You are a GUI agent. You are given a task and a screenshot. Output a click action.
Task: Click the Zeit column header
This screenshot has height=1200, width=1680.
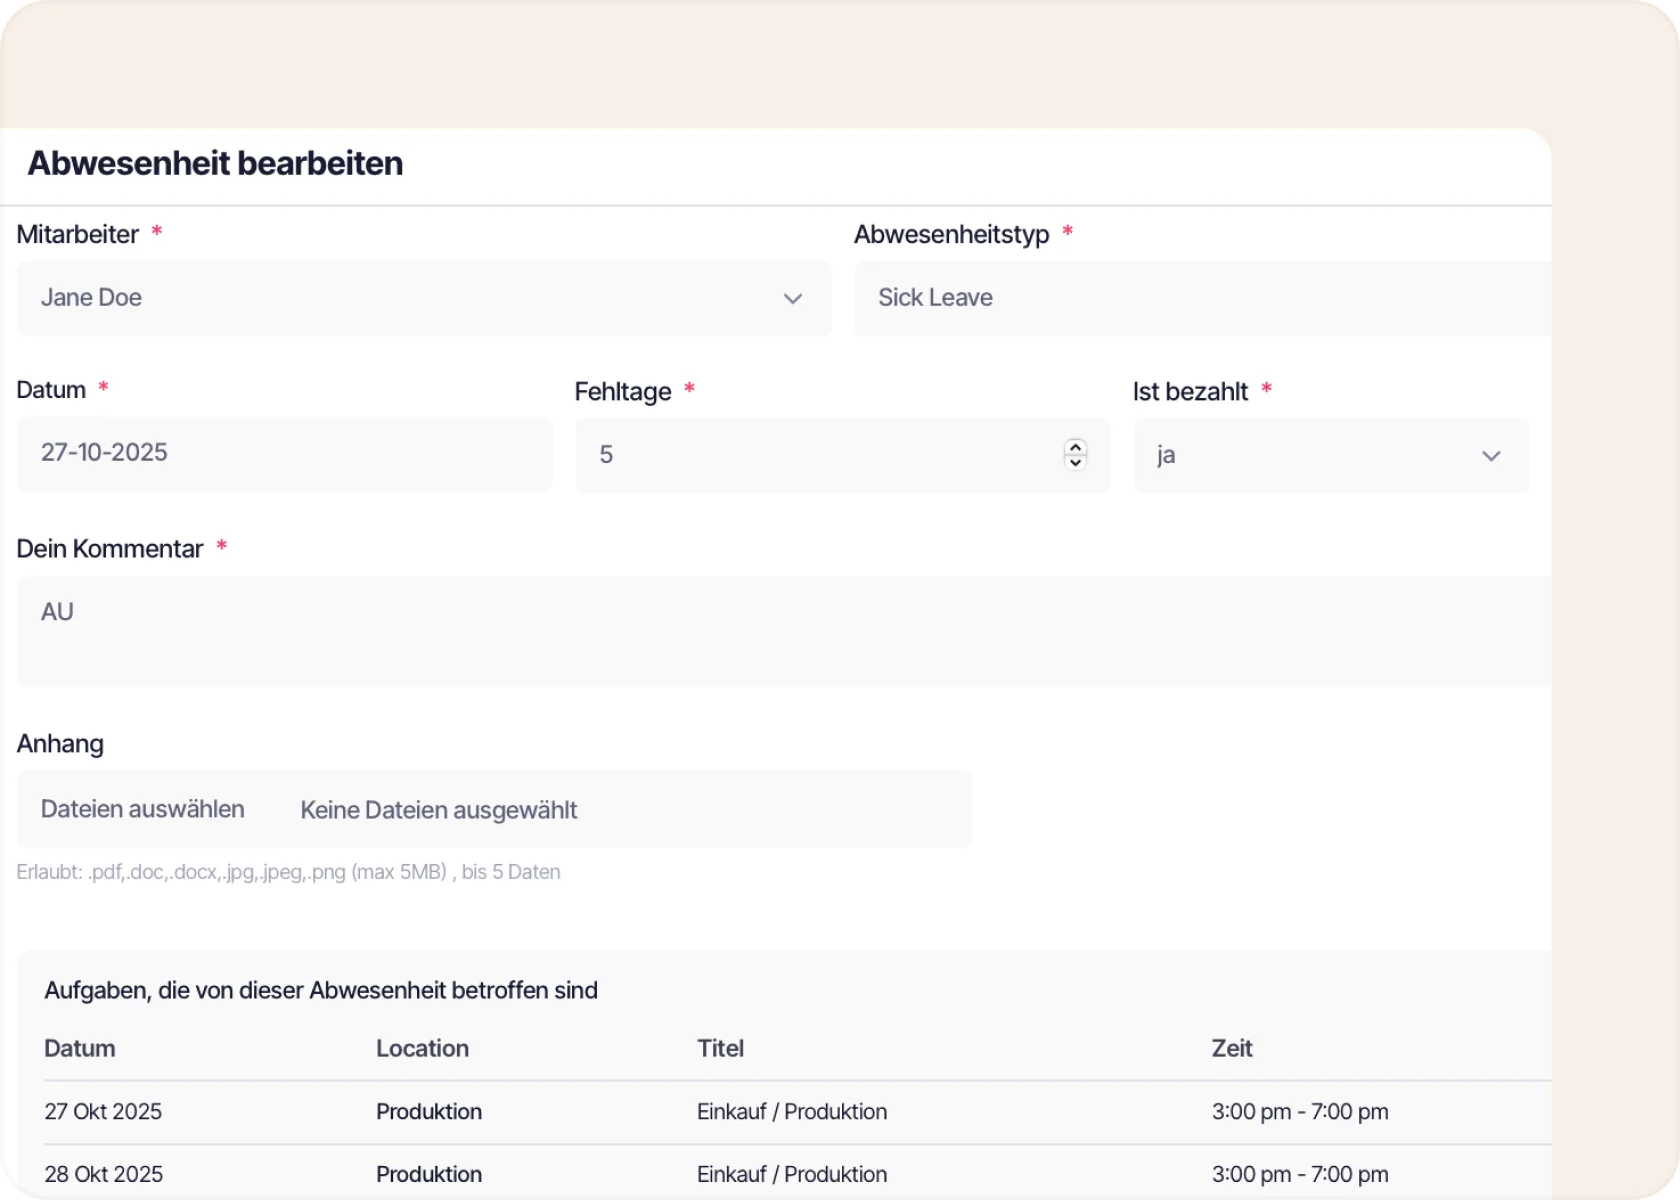1232,1048
